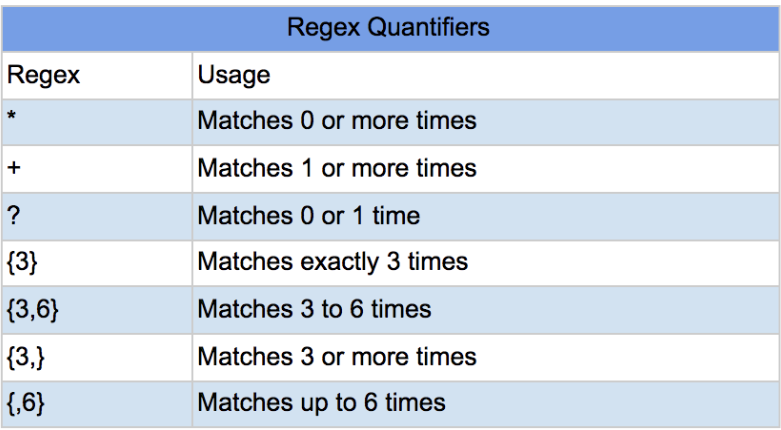Select the 'Matches 0 or more times' cell
The height and width of the screenshot is (430, 781).
coord(485,122)
